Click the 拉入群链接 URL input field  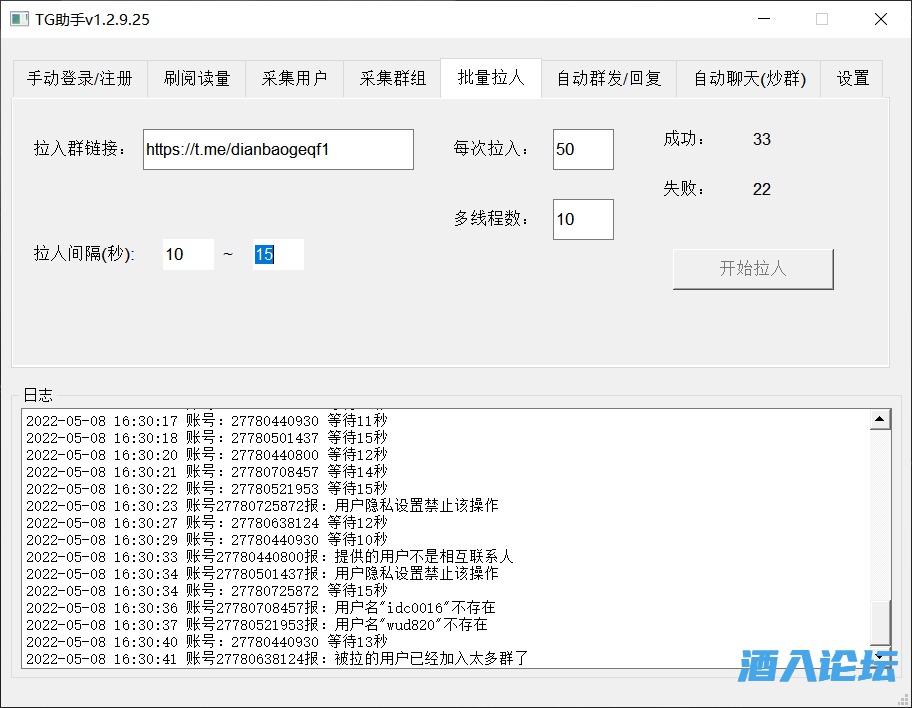[x=277, y=150]
